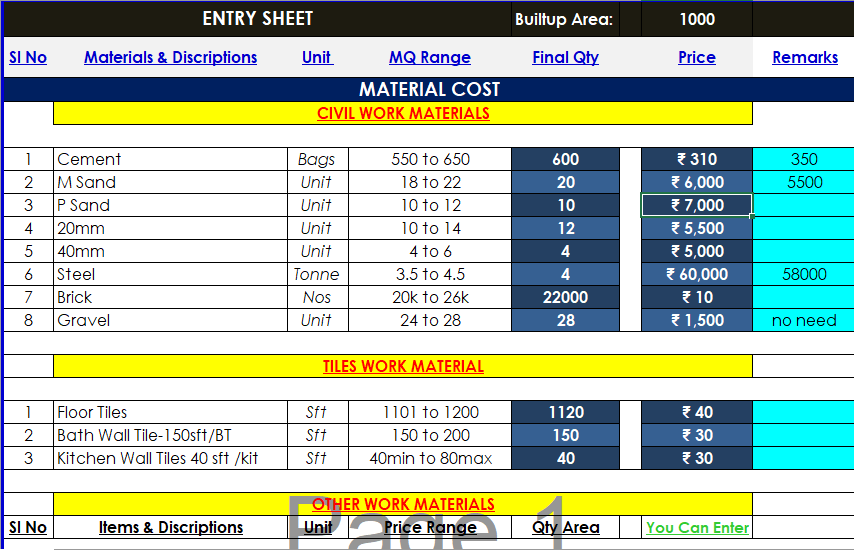Select the Tonne unit cell
This screenshot has height=550, width=854.
(x=318, y=274)
